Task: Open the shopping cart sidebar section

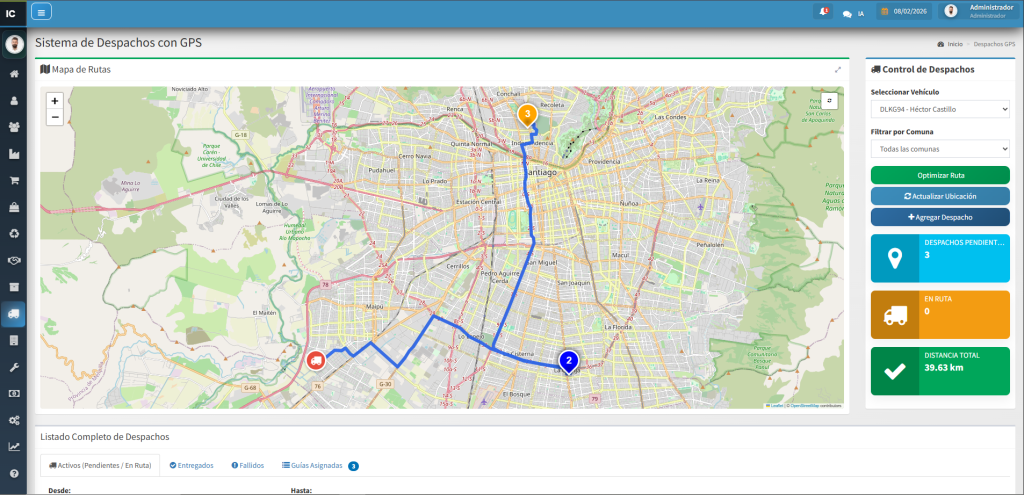Action: [x=14, y=181]
